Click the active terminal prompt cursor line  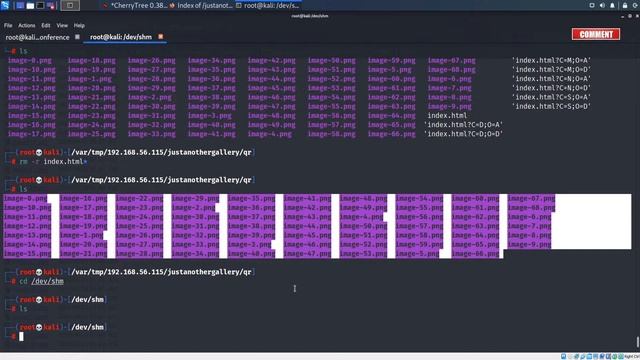pos(21,336)
